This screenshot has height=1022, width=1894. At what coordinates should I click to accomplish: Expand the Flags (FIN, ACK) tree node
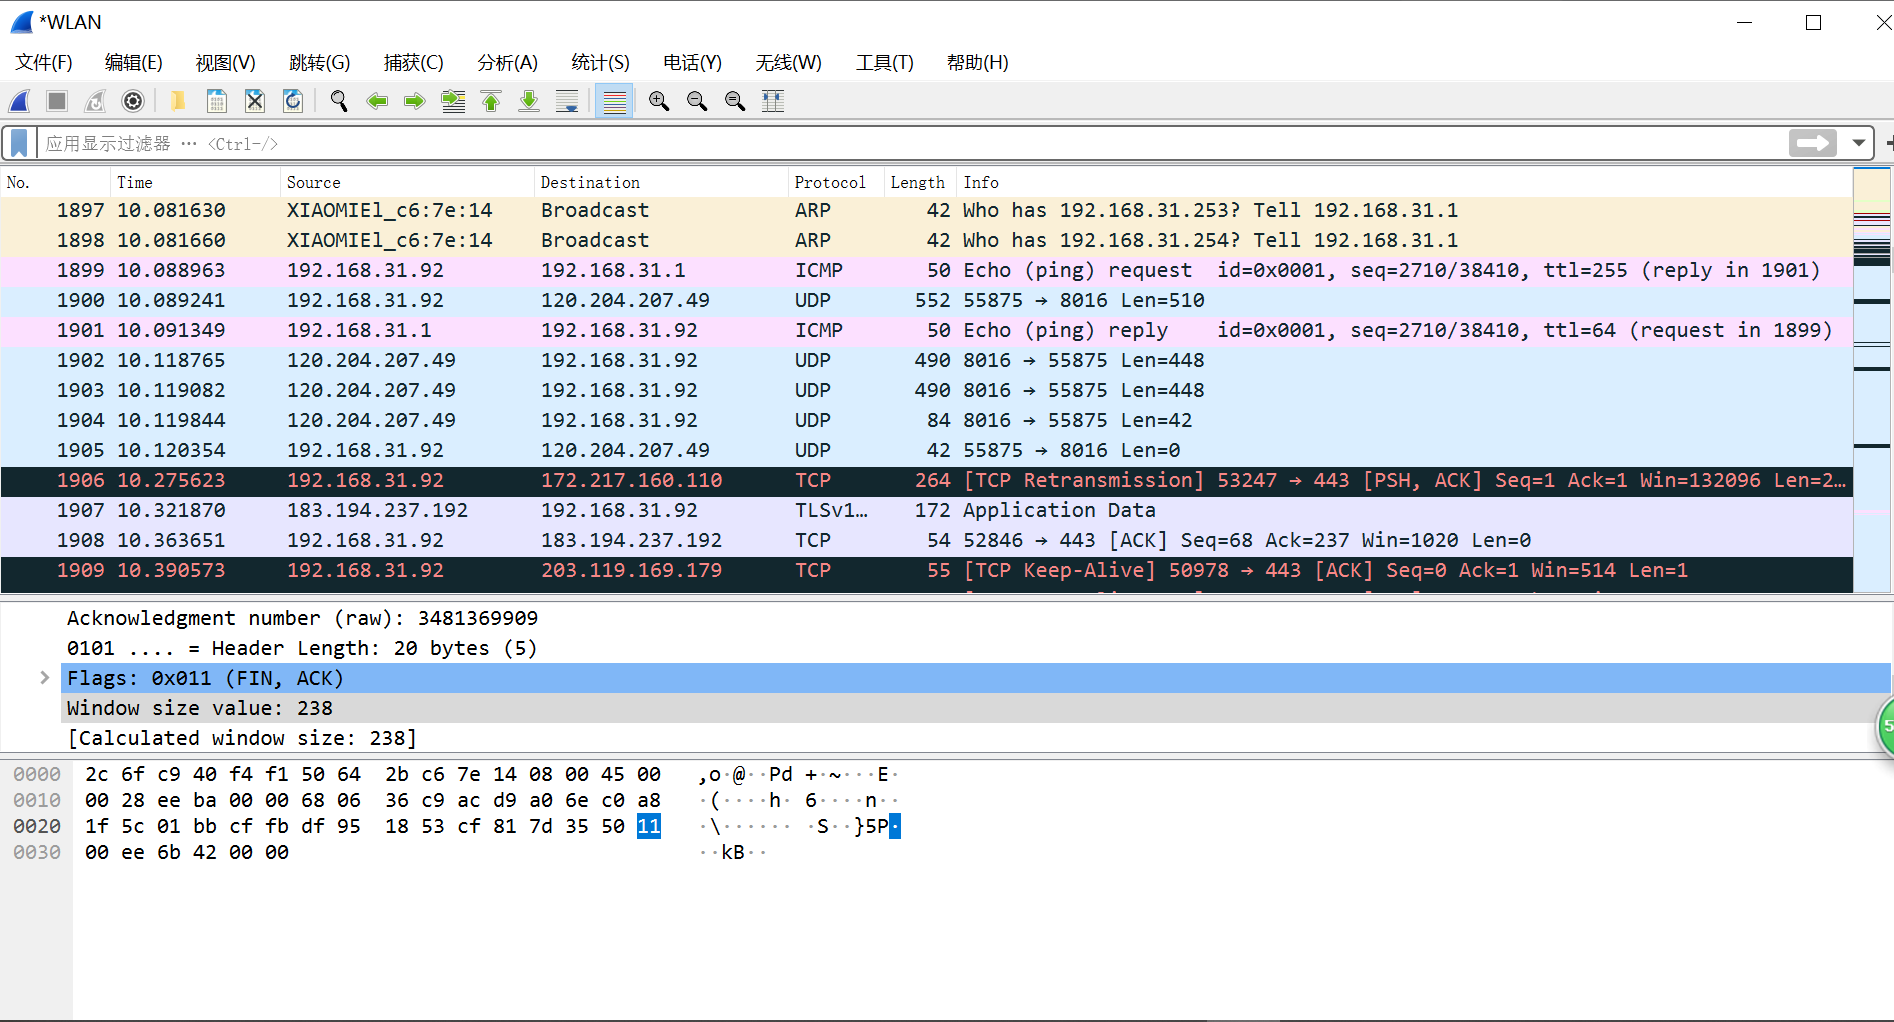tap(44, 677)
